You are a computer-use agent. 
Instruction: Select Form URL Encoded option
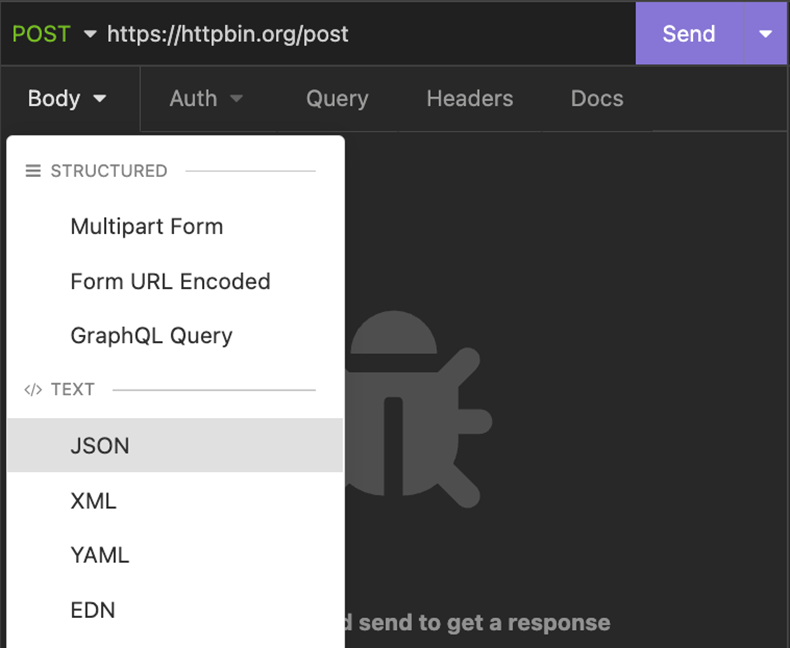(170, 281)
